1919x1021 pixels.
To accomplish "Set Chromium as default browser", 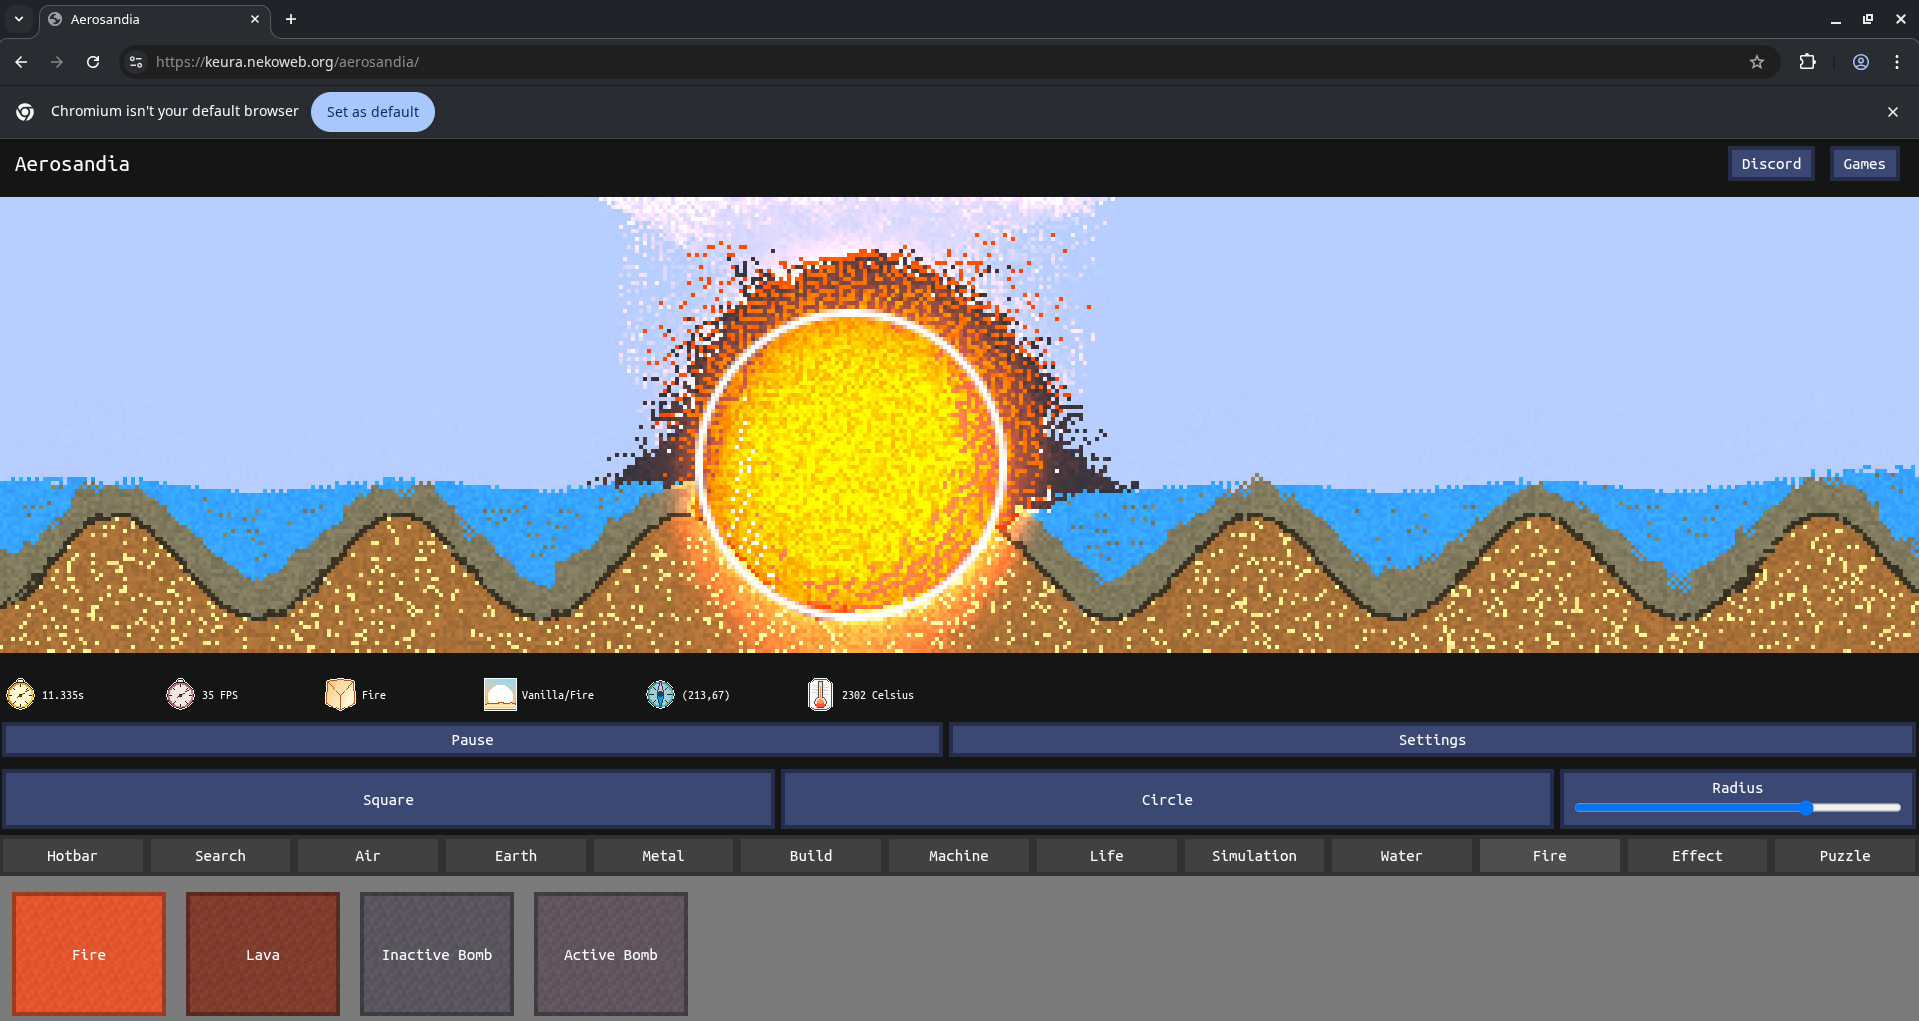I will 373,112.
